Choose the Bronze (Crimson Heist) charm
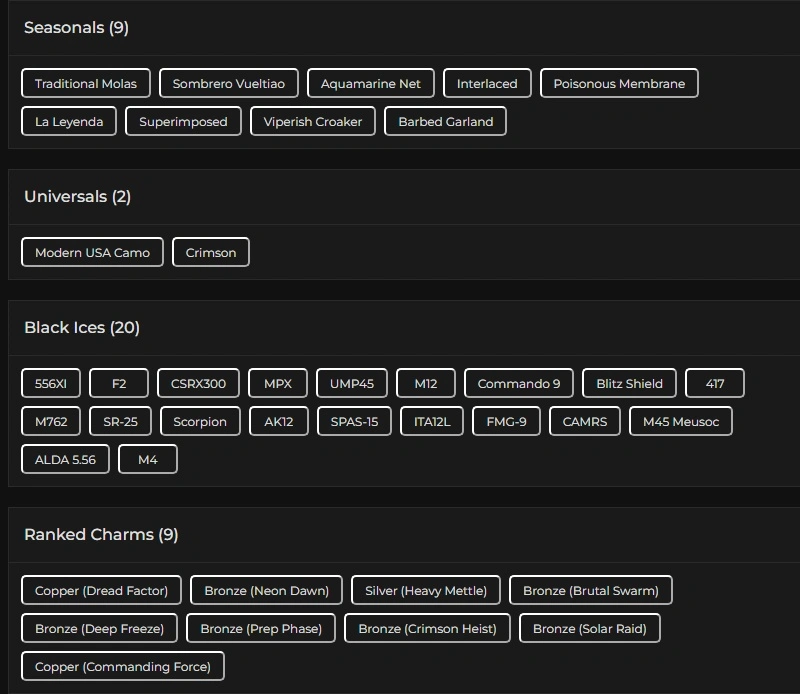This screenshot has width=800, height=694. click(x=428, y=629)
